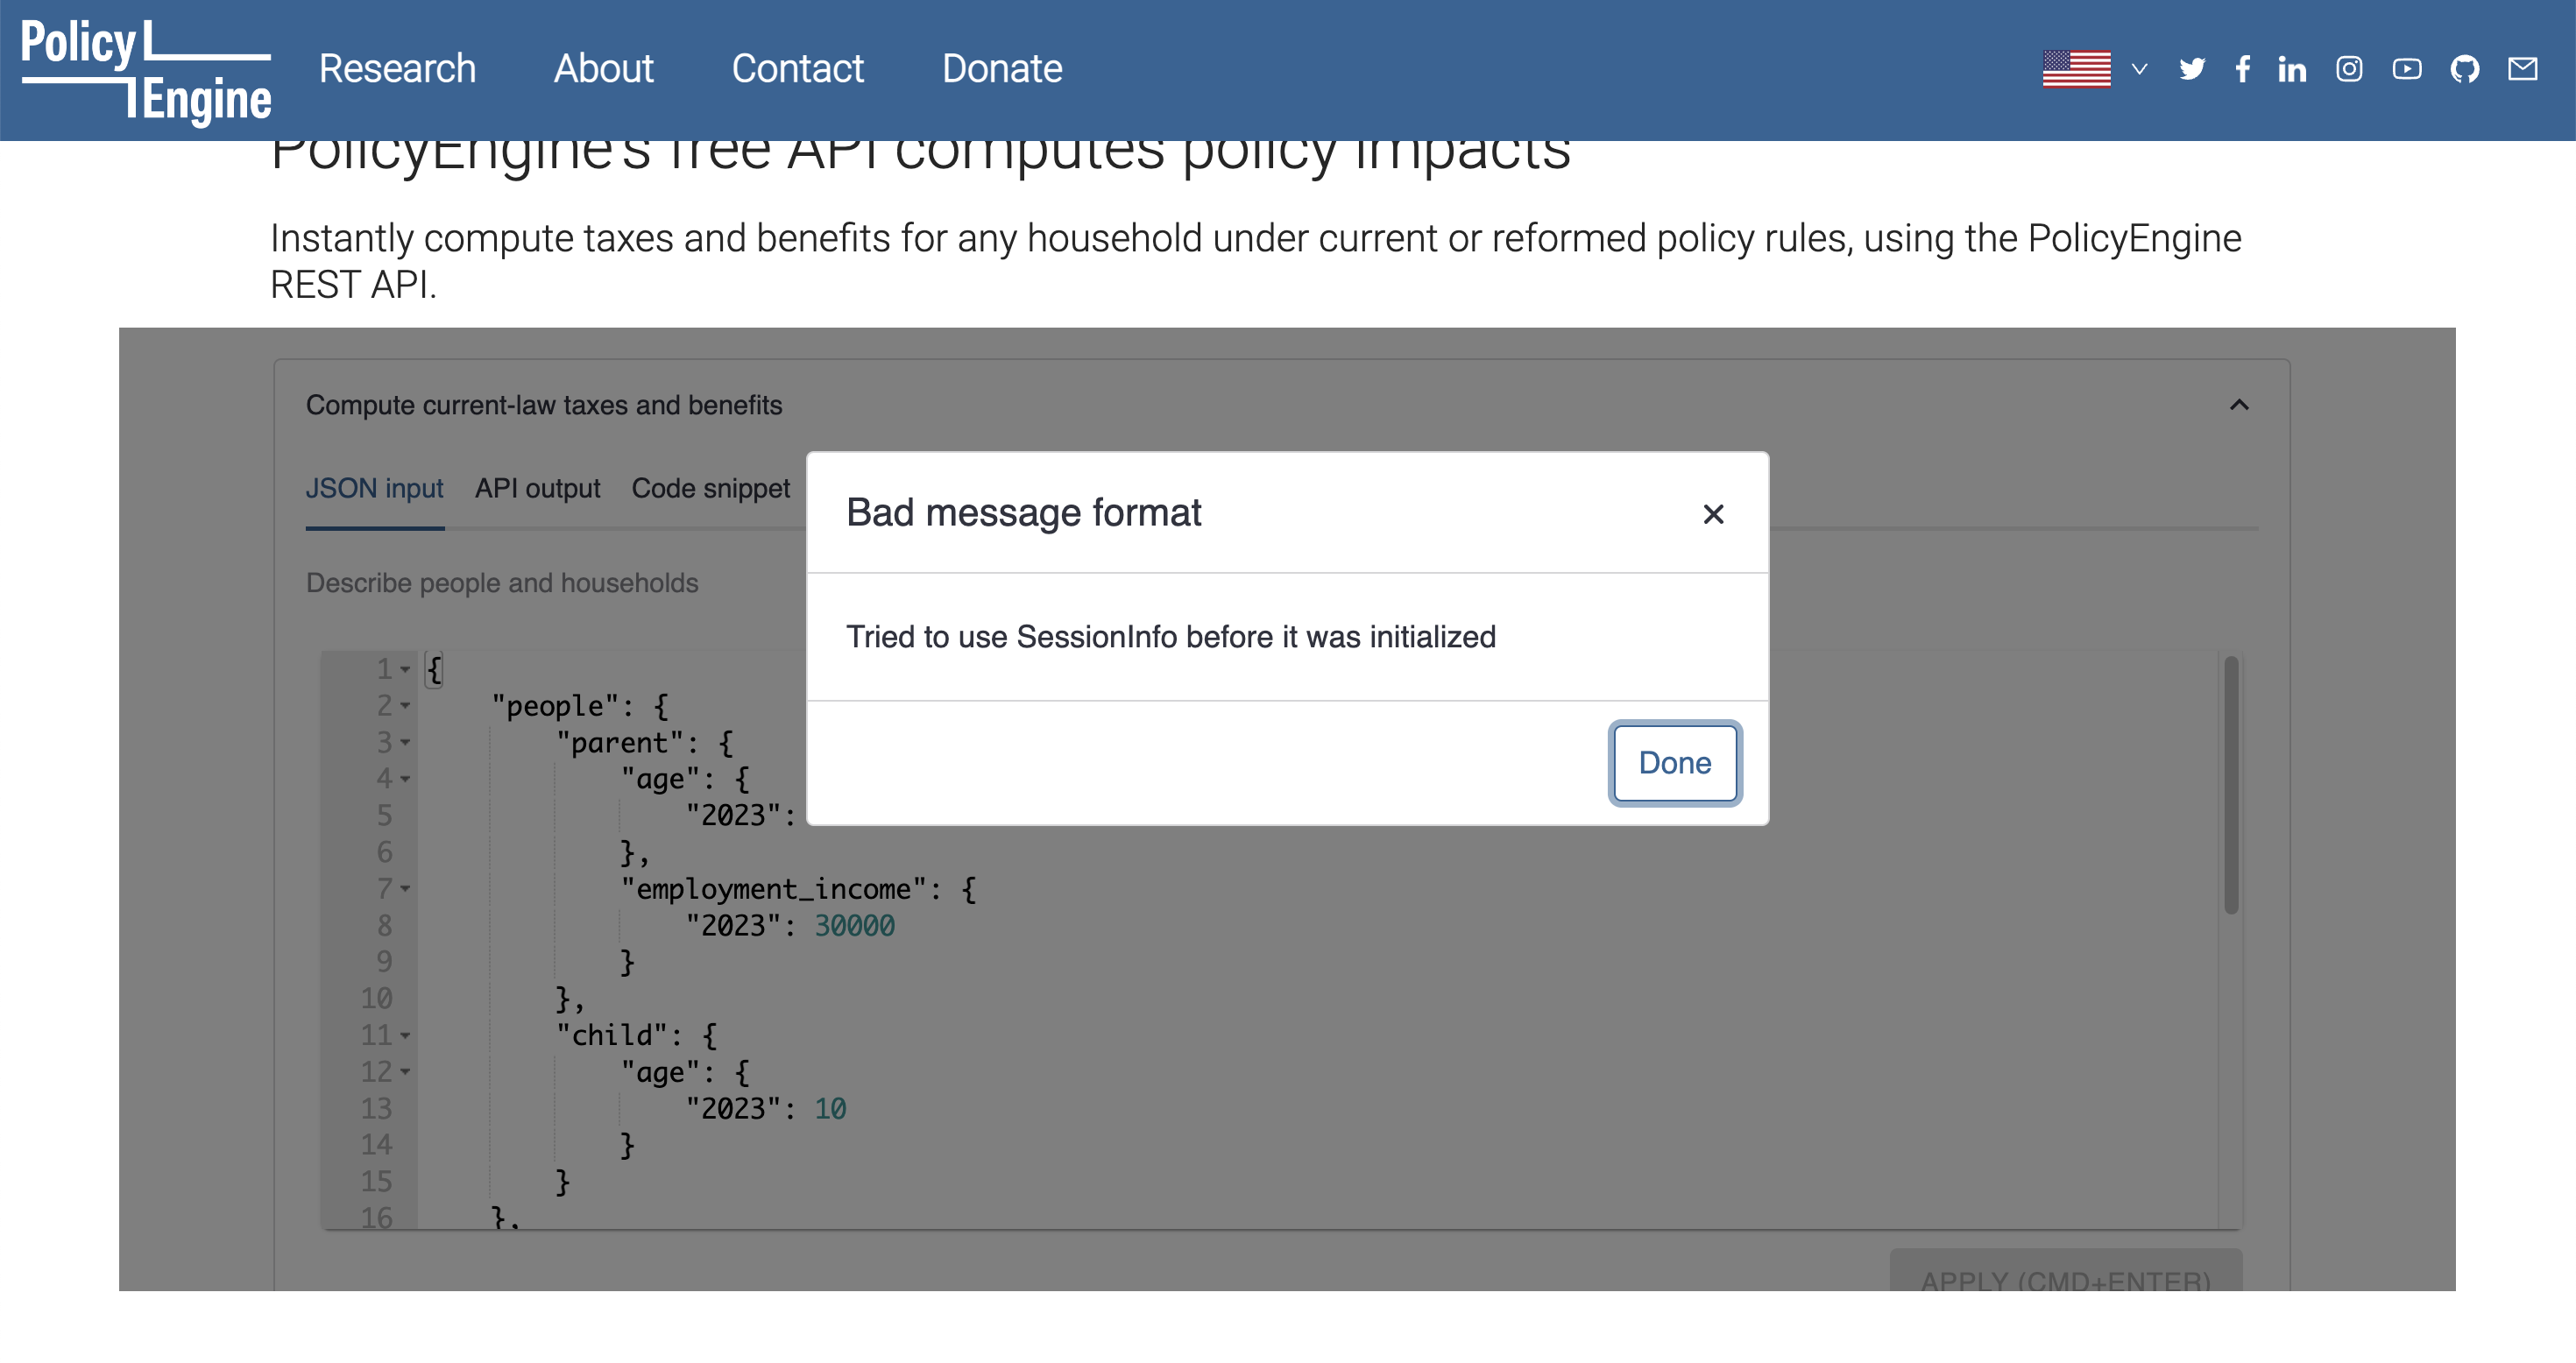
Task: Collapse the parent object on line 3
Action: (x=404, y=744)
